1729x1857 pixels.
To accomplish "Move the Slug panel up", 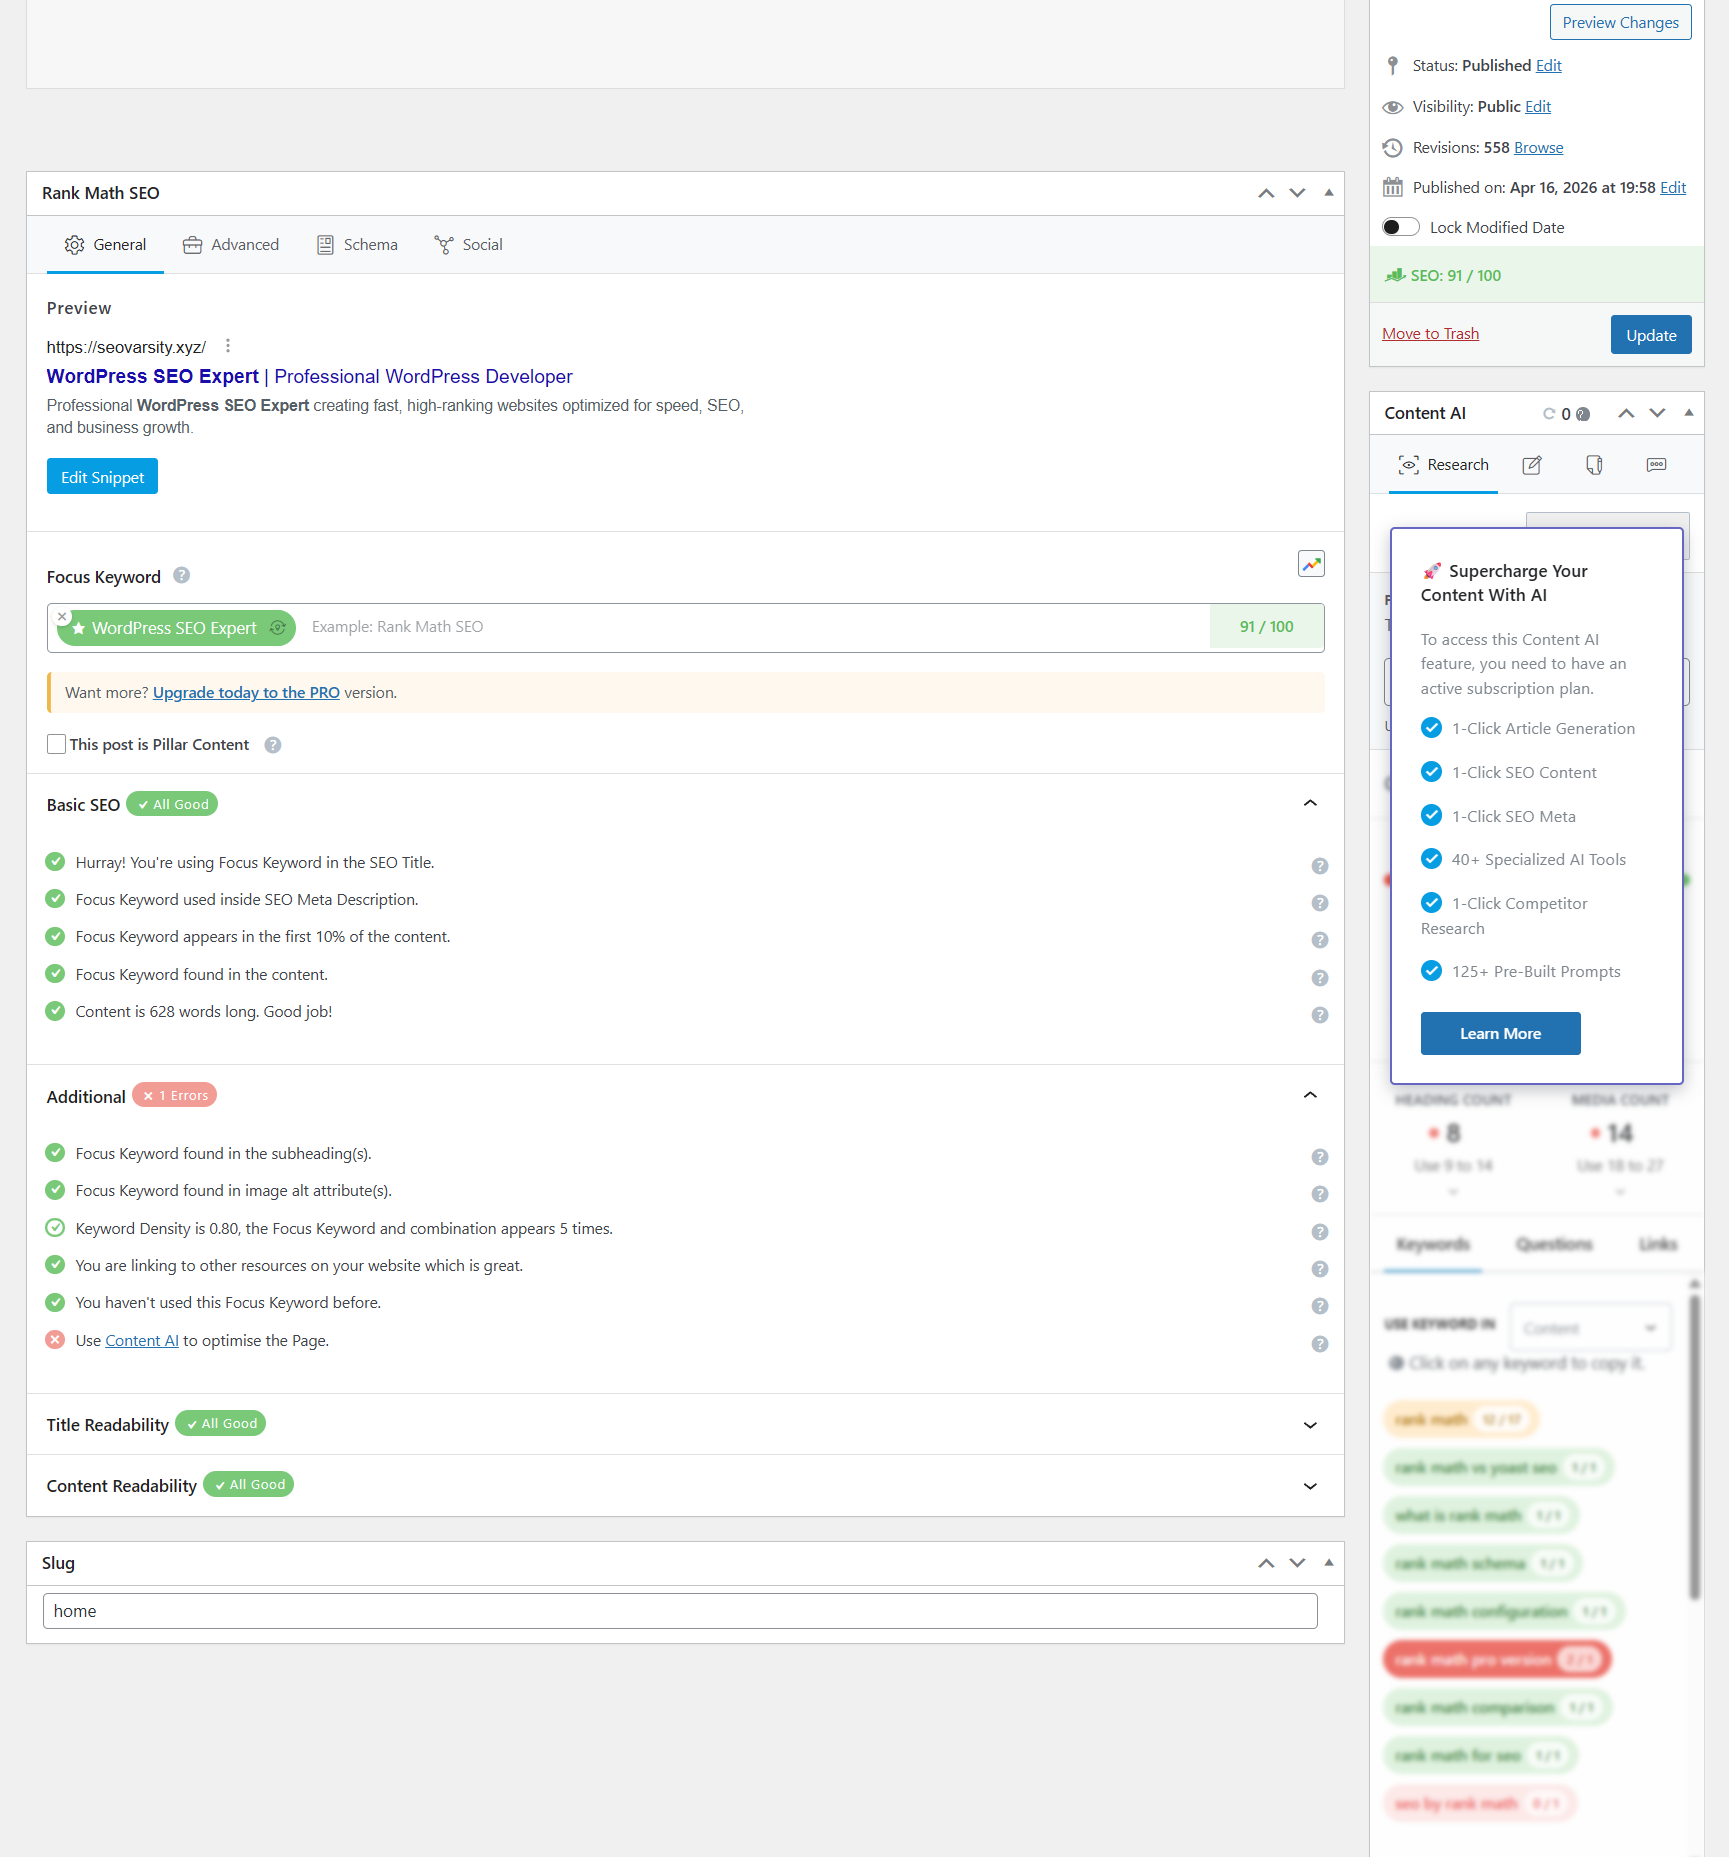I will [x=1266, y=1563].
